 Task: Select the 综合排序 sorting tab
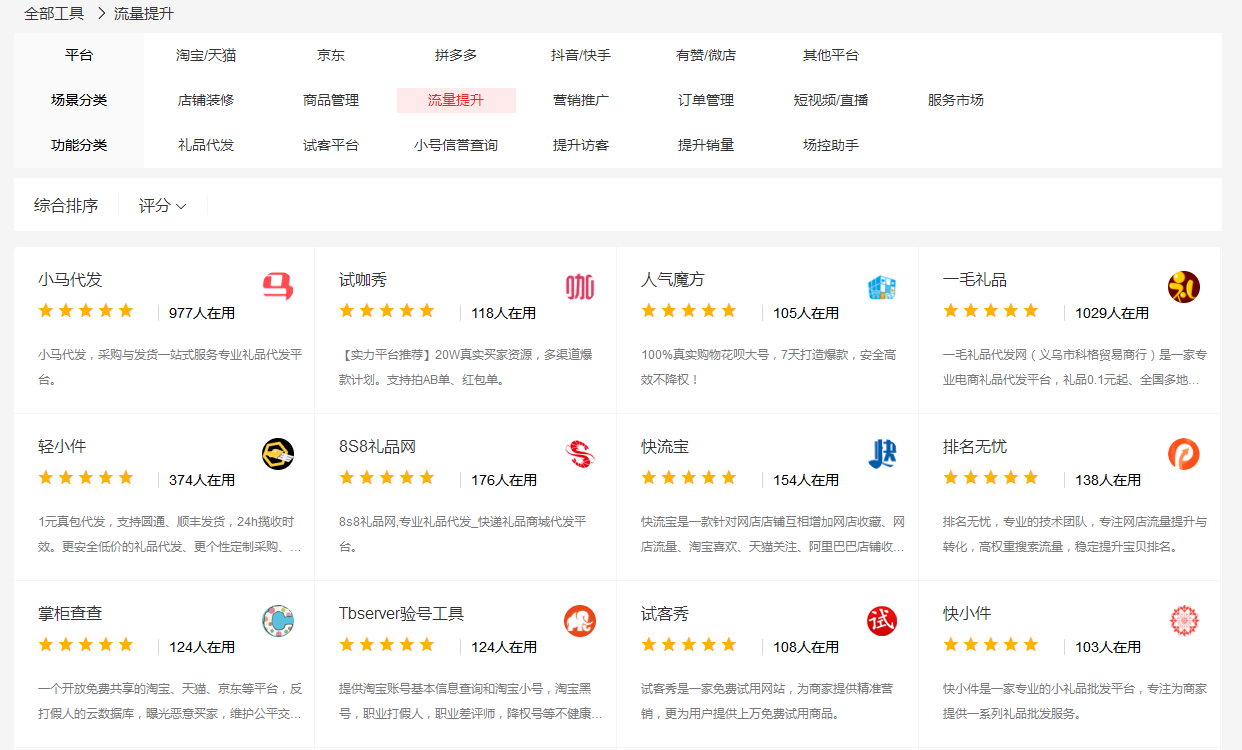click(66, 205)
